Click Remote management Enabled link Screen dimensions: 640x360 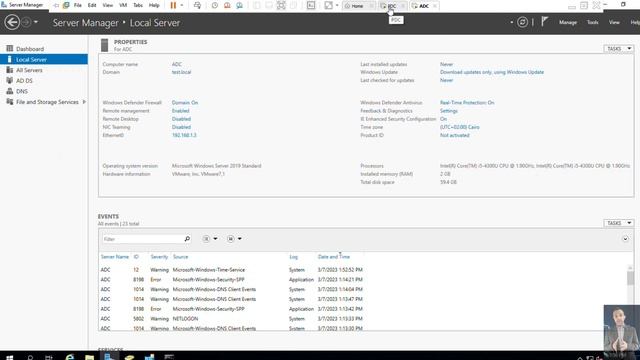pos(180,111)
